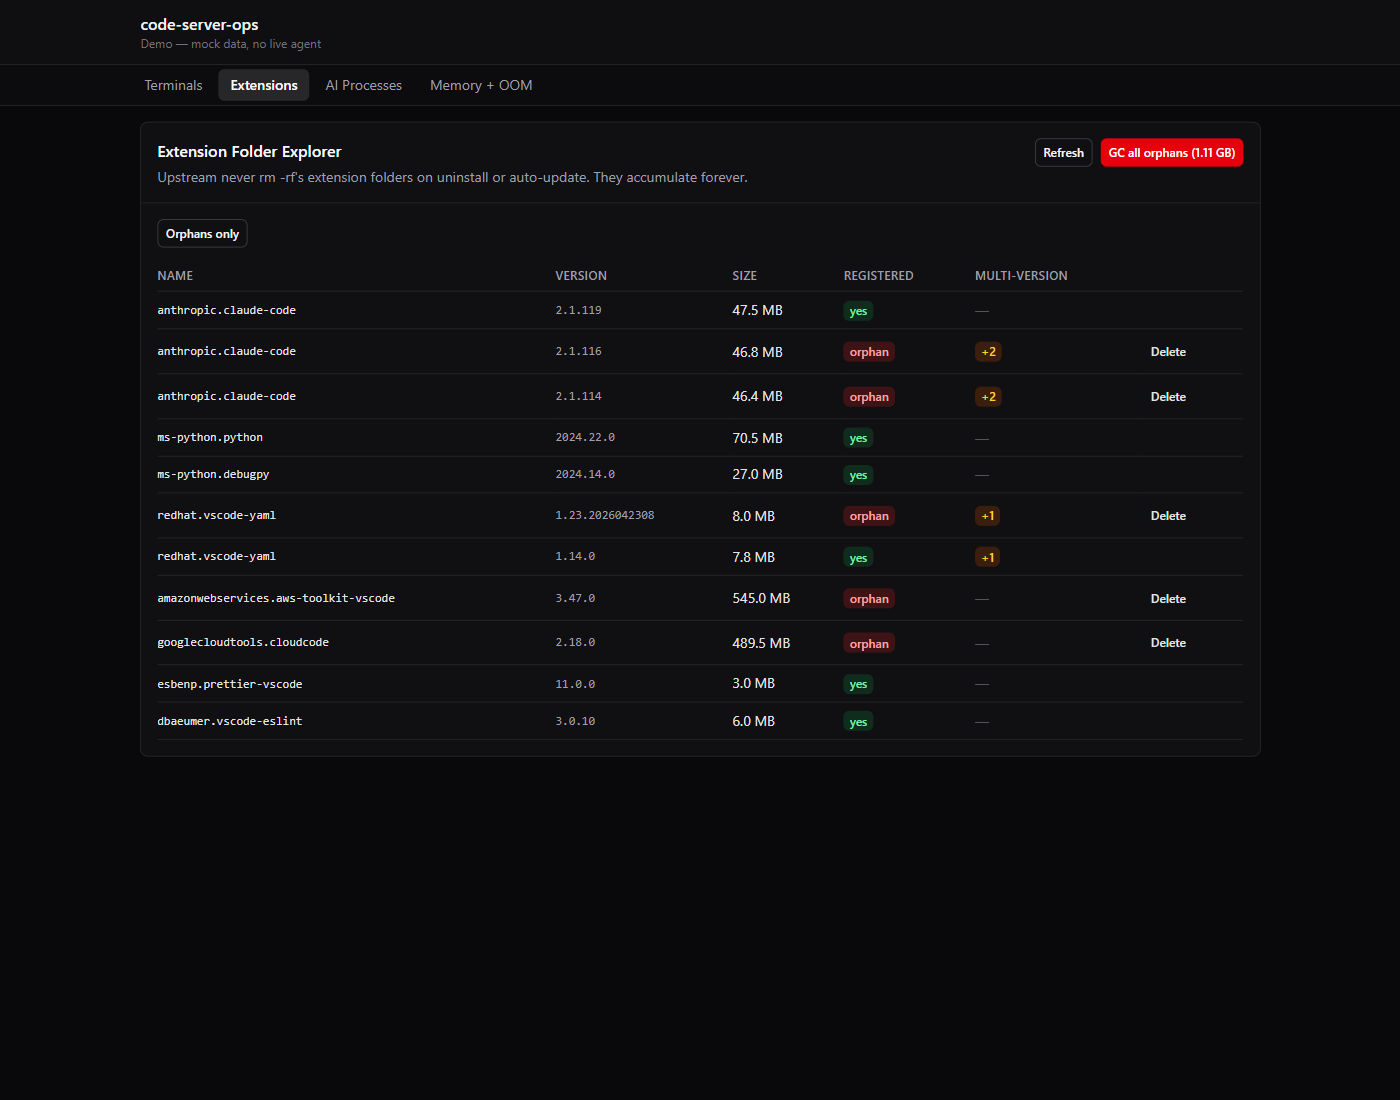Click the orphan badge for amazonwebservices.aws-toolkit-vscode
This screenshot has height=1100, width=1400.
coord(869,599)
